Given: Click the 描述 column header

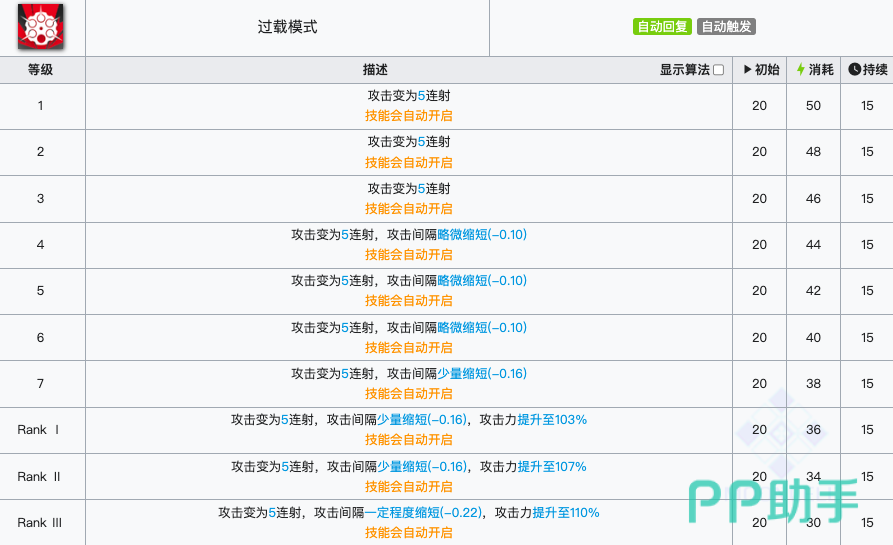Looking at the screenshot, I should tap(375, 70).
